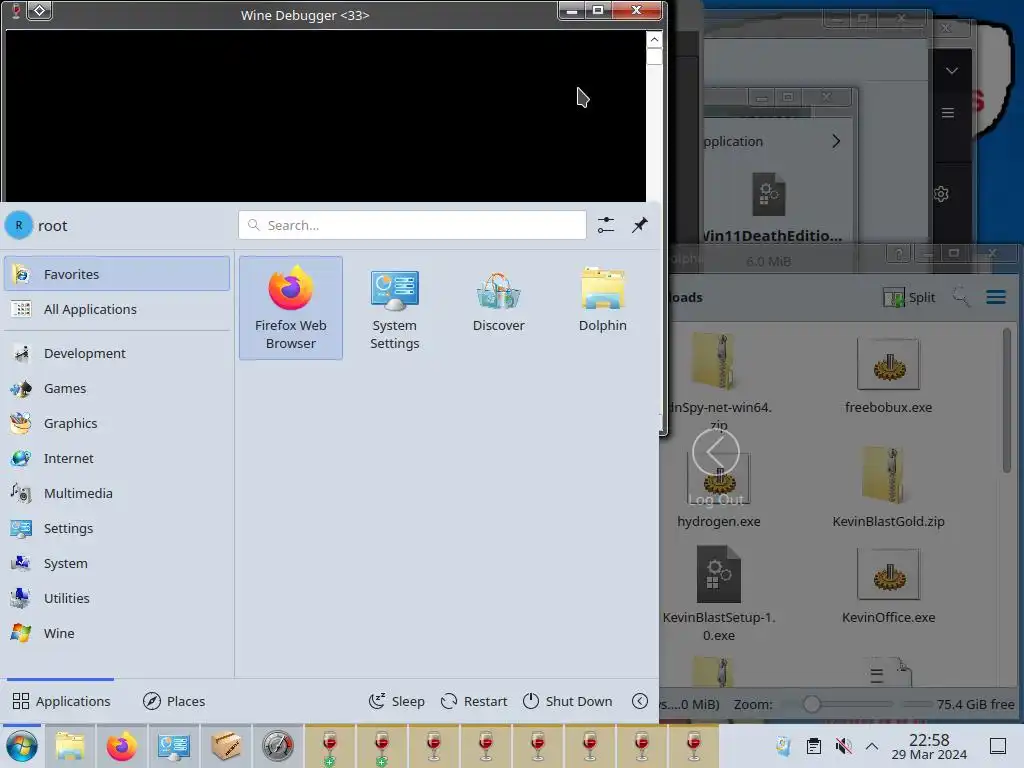Click the Sleep button
The image size is (1024, 768).
point(396,701)
